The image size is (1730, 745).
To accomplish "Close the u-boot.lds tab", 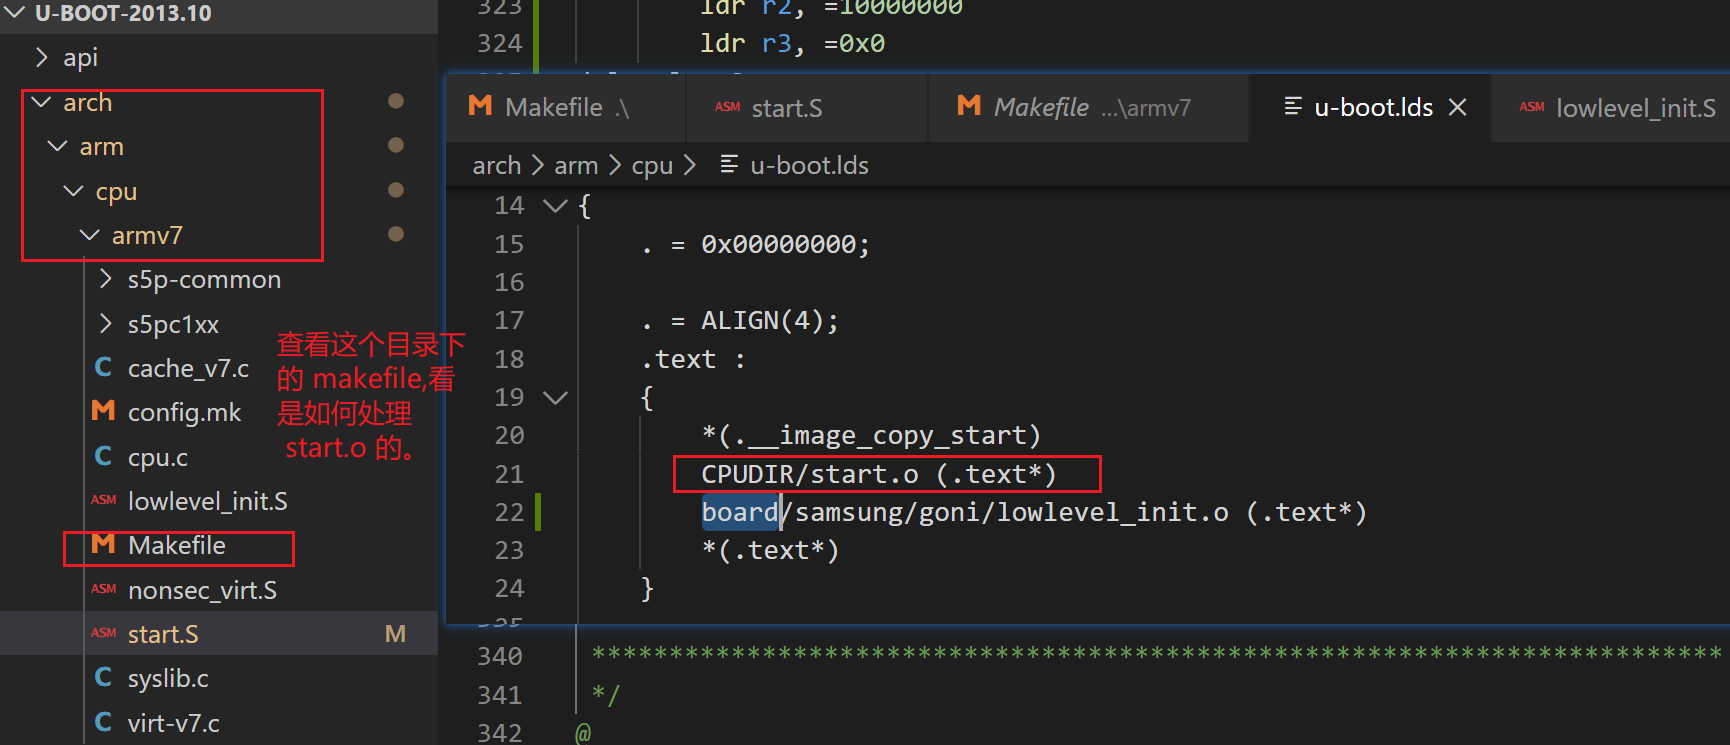I will point(1458,107).
